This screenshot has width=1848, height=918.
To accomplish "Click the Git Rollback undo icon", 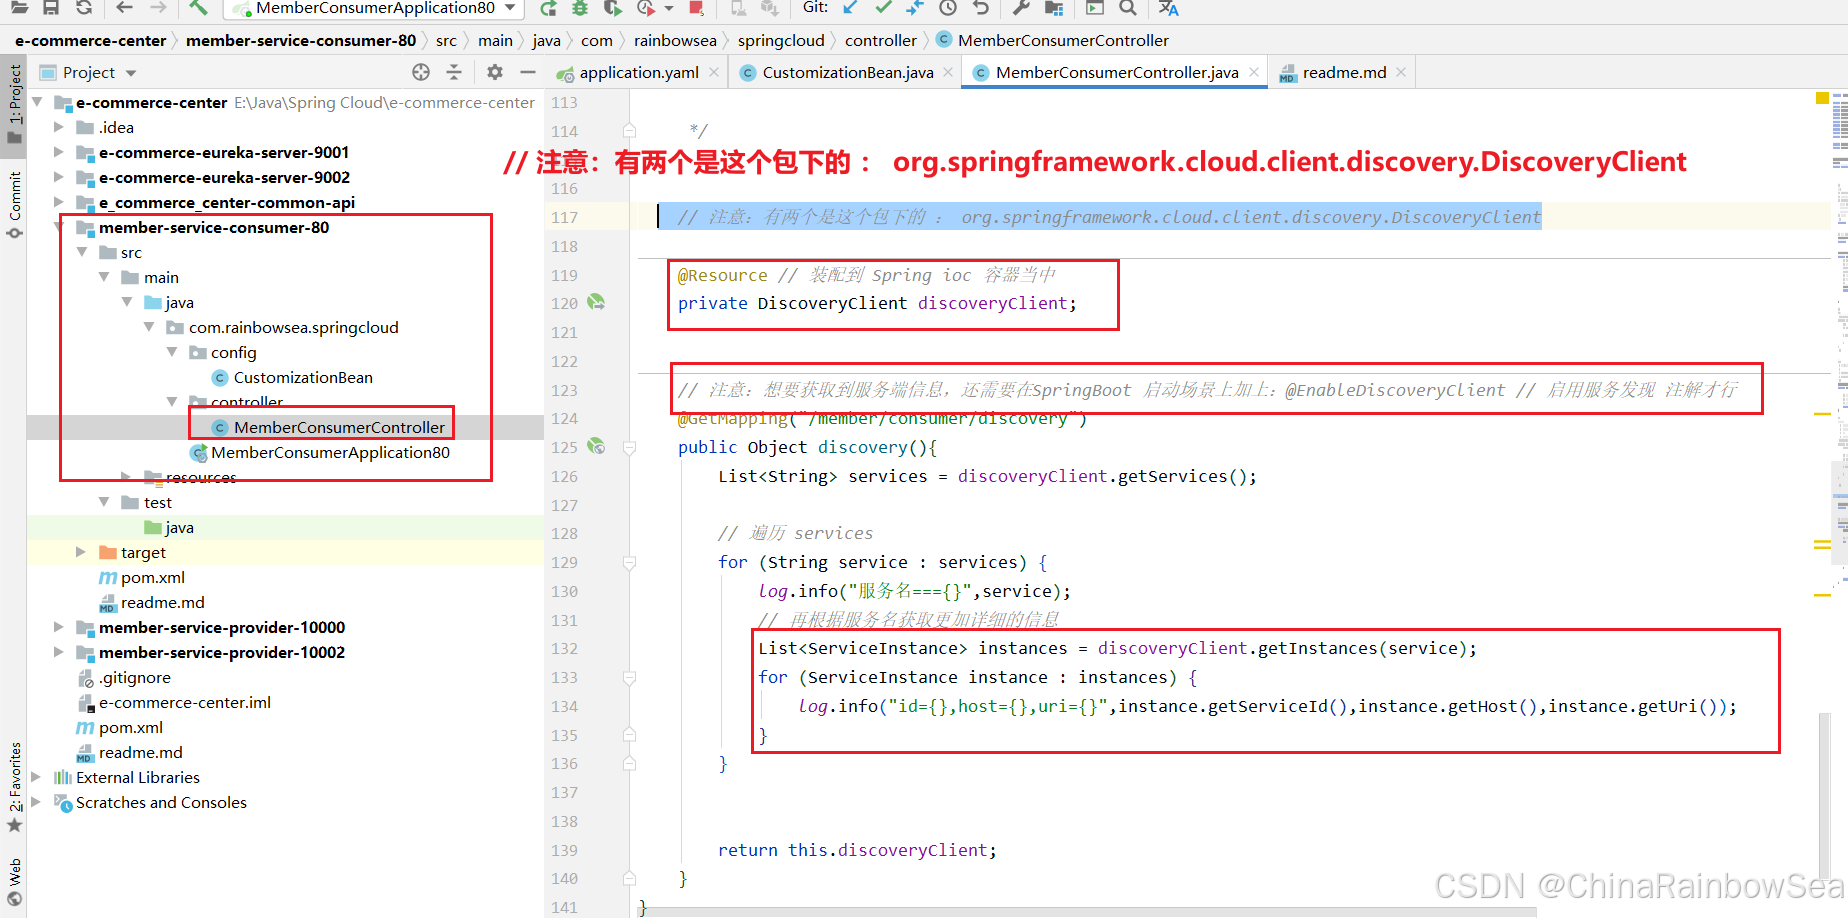I will coord(981,8).
